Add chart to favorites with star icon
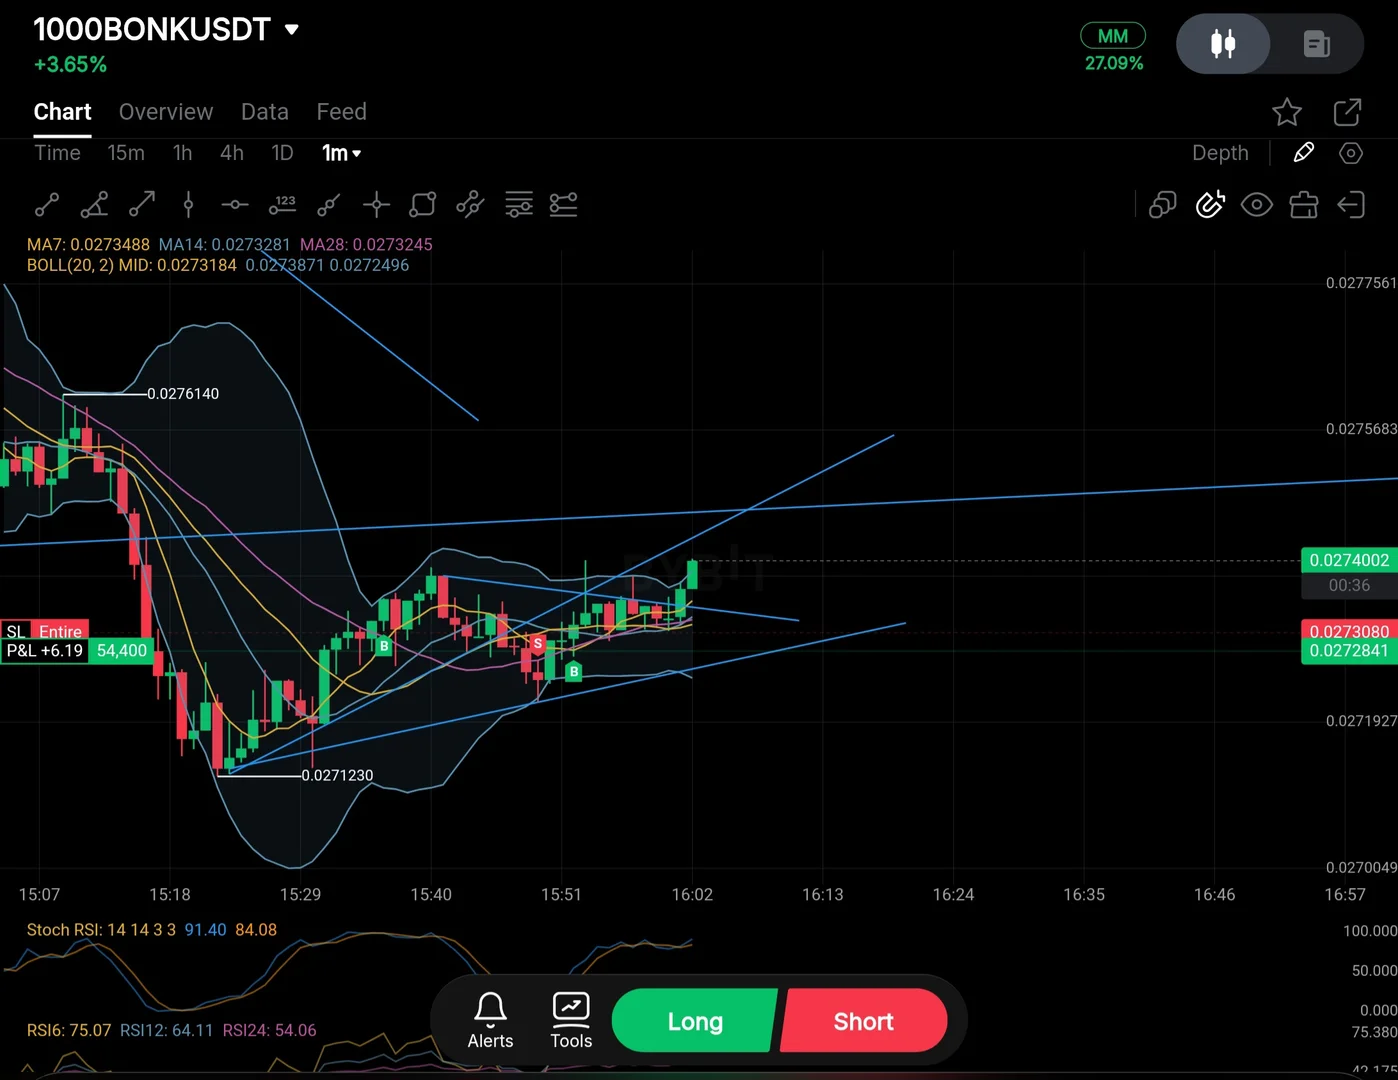The image size is (1398, 1080). coord(1287,112)
